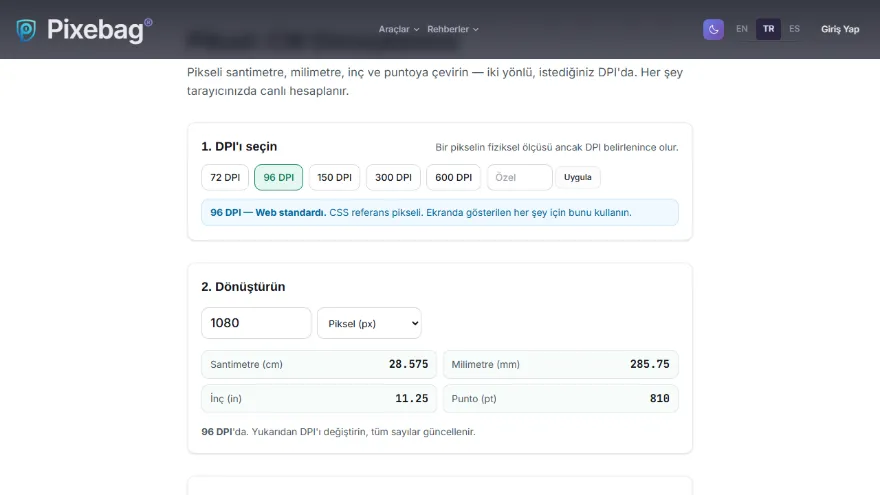Click the Pixebag brand name text
This screenshot has width=880, height=495.
pyautogui.click(x=95, y=30)
